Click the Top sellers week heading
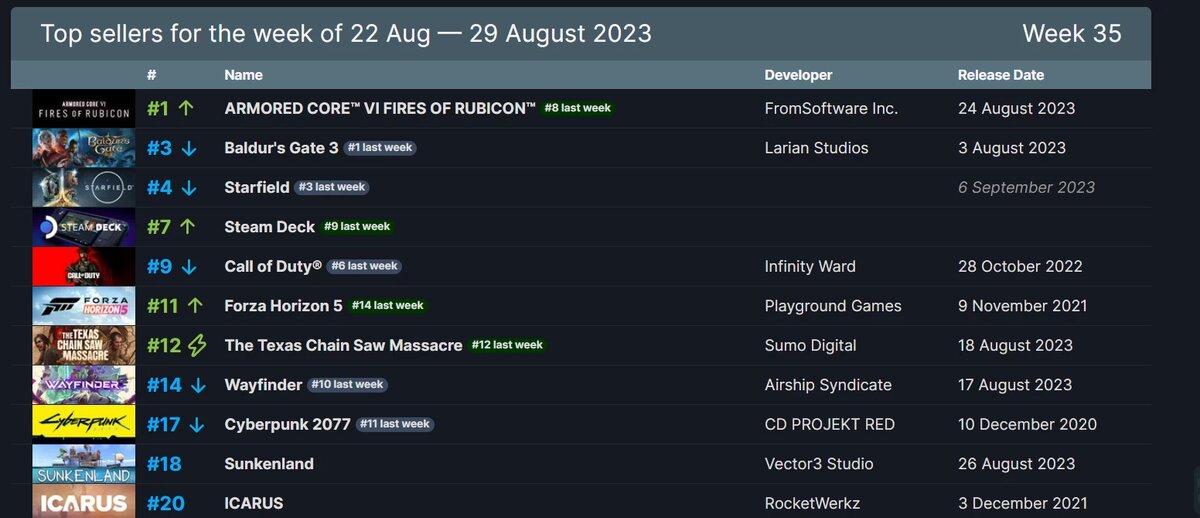 [346, 33]
